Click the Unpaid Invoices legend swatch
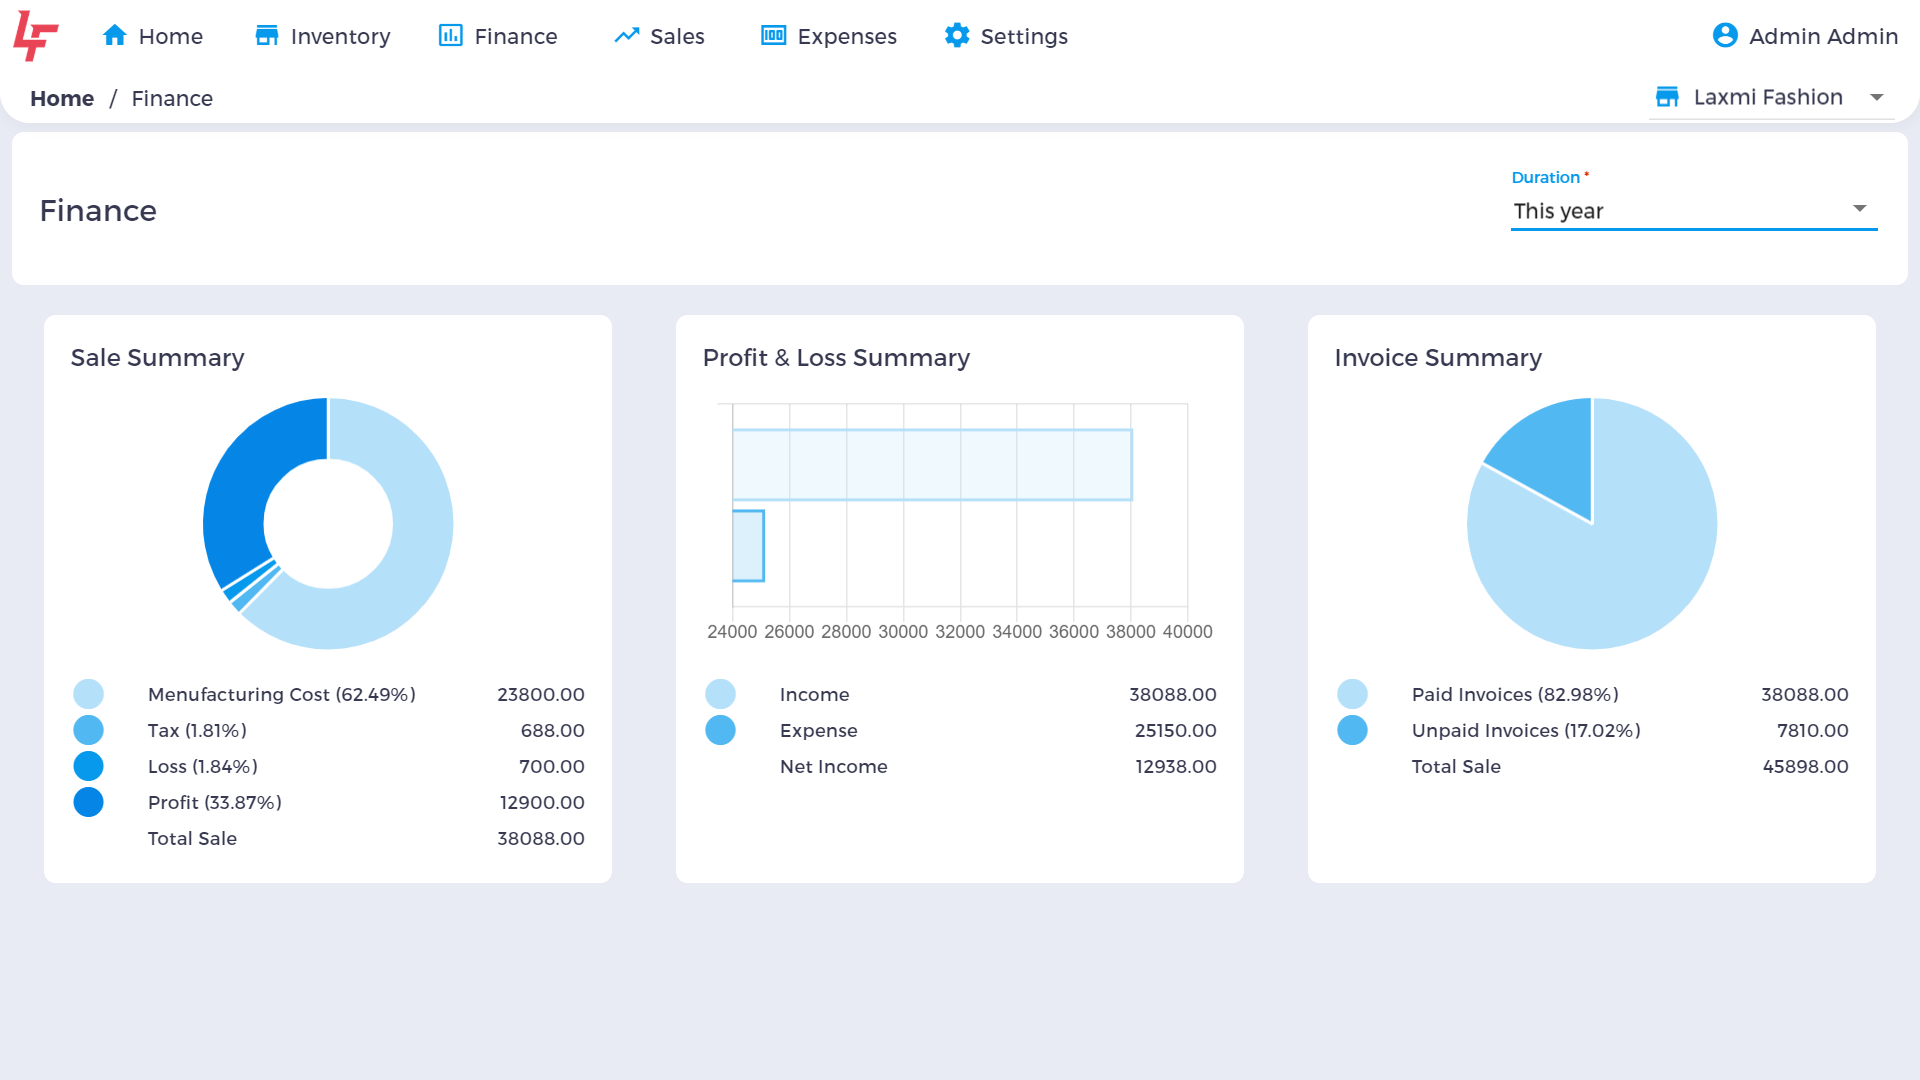Viewport: 1920px width, 1080px height. pyautogui.click(x=1353, y=730)
